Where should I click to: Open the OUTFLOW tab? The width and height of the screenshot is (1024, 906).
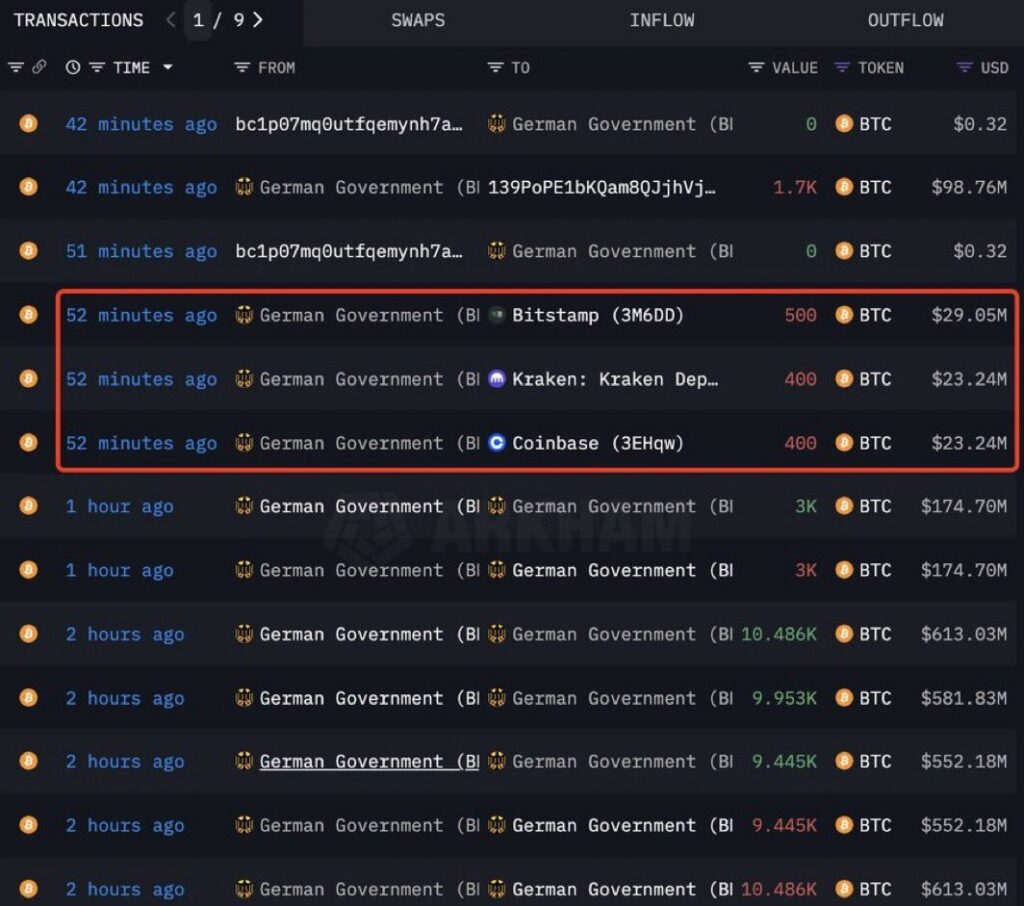pos(905,20)
